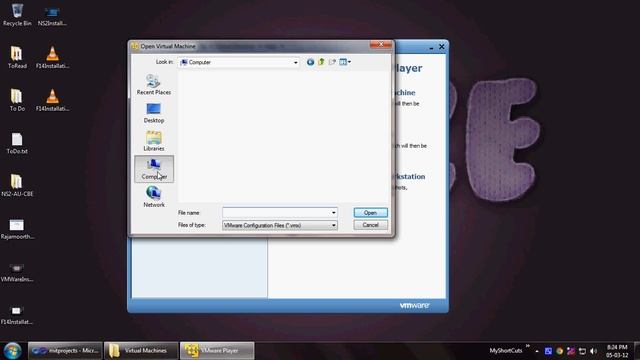Screen dimensions: 640x360
Task: Select NS2Install desktop shortcut icon
Action: click(52, 16)
